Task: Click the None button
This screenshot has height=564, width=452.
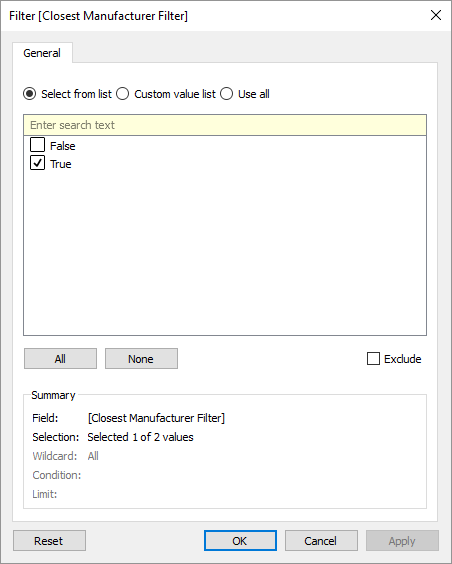Action: tap(141, 359)
